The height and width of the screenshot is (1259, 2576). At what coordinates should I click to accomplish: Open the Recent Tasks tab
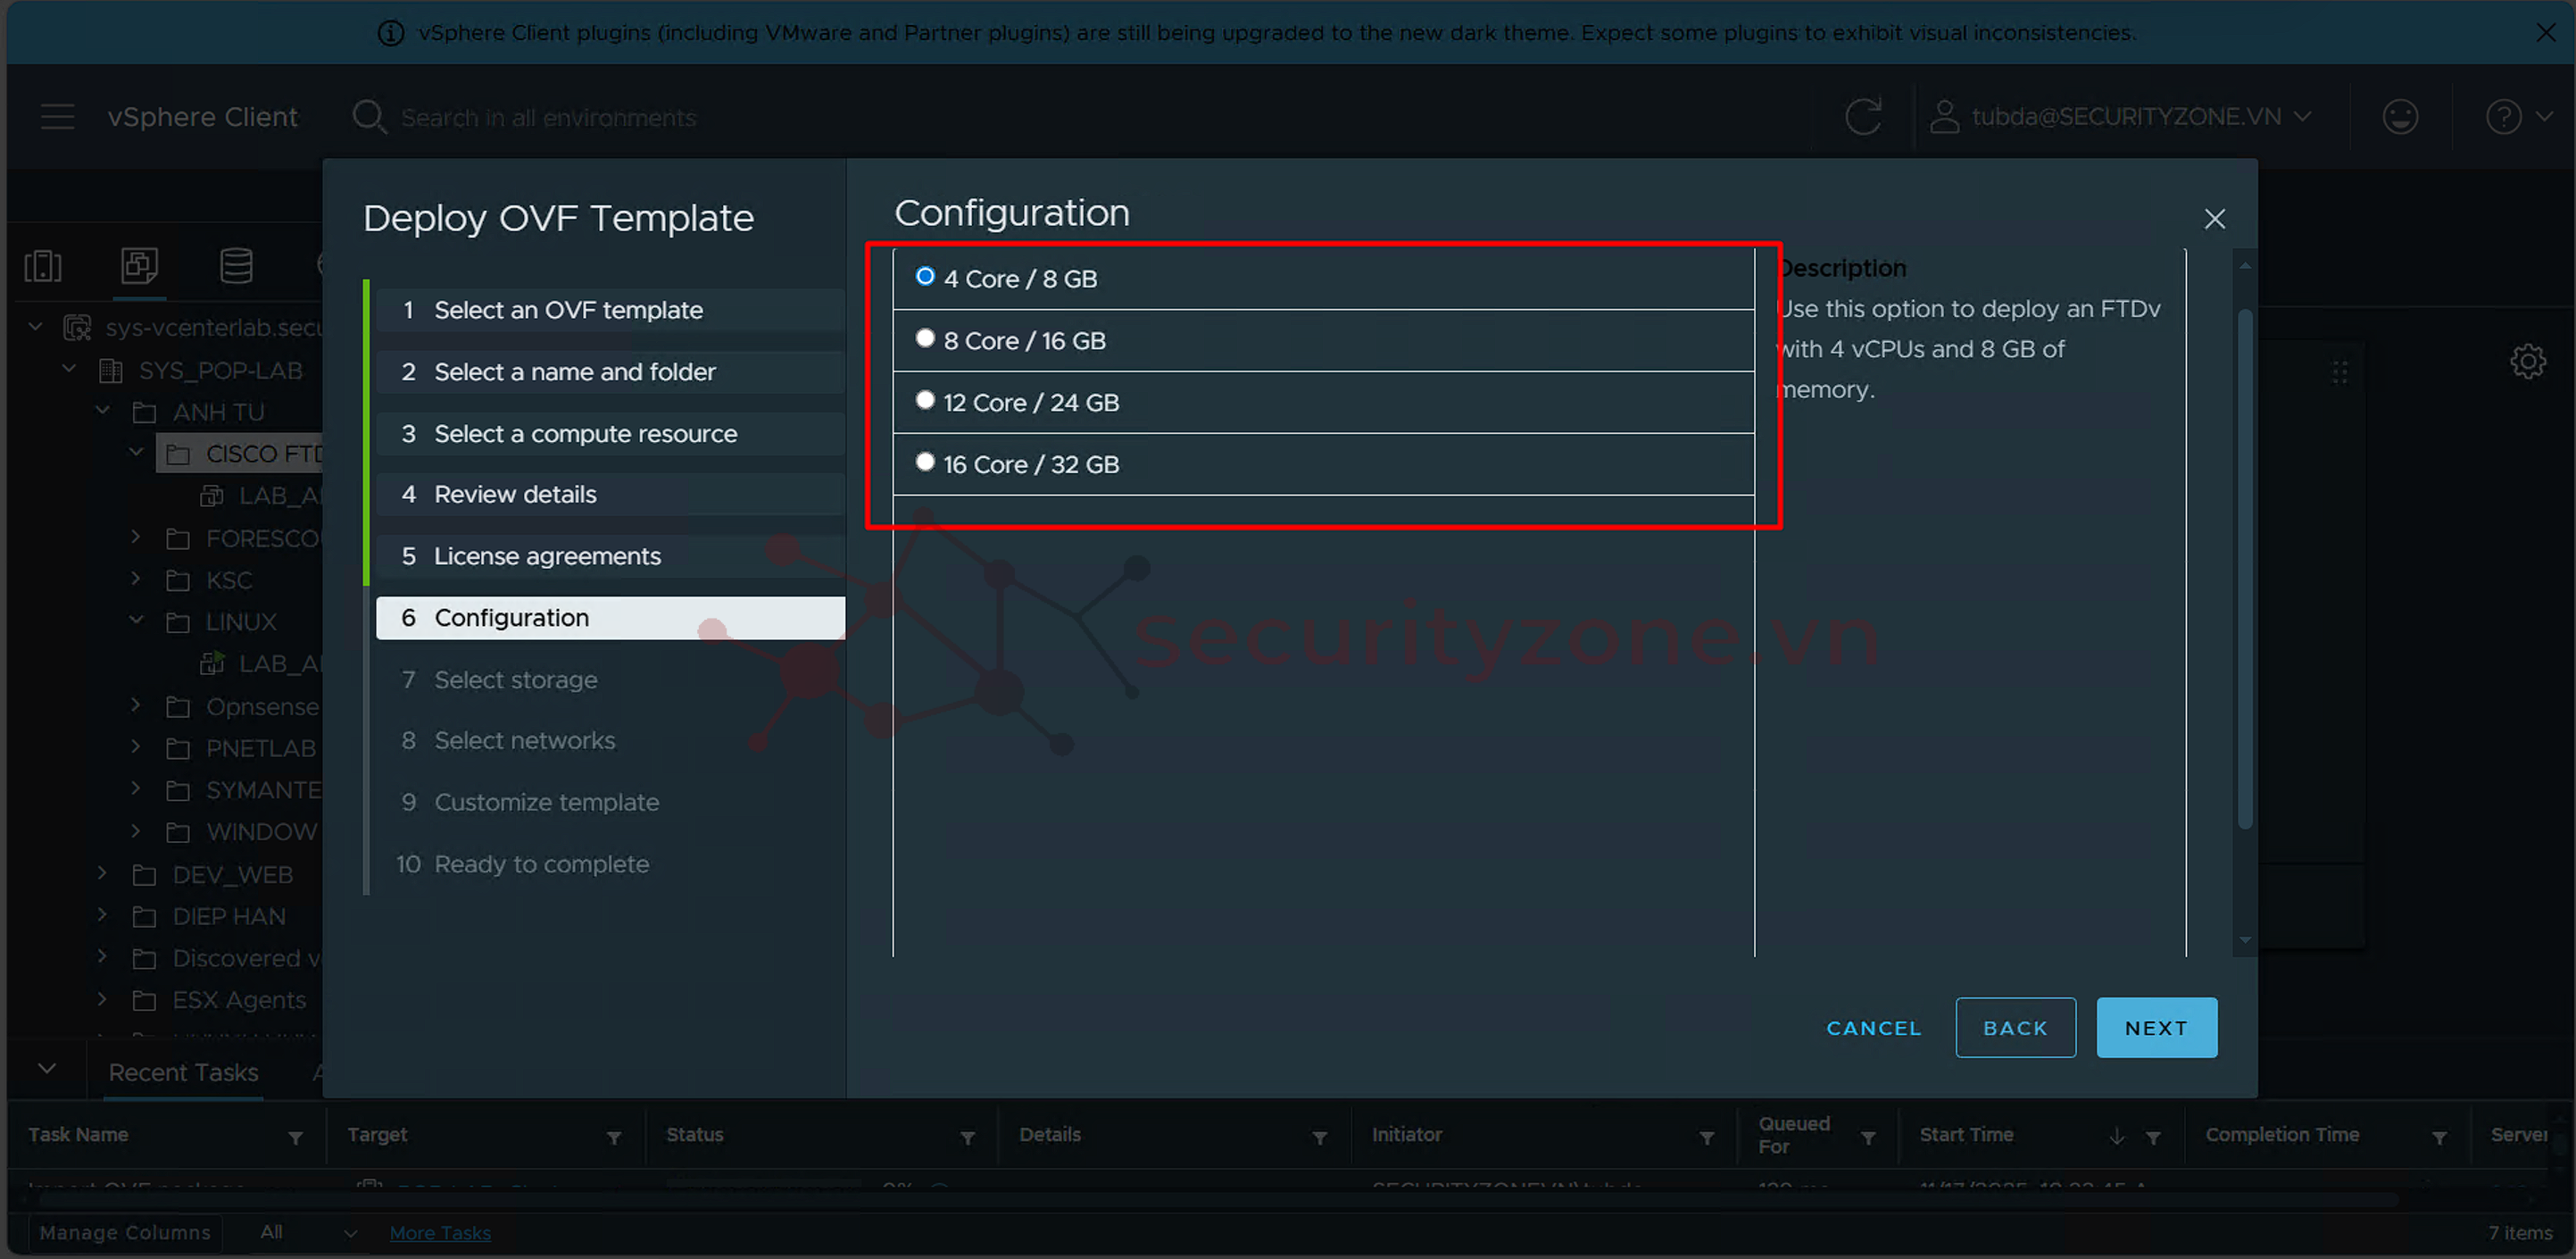pyautogui.click(x=184, y=1072)
